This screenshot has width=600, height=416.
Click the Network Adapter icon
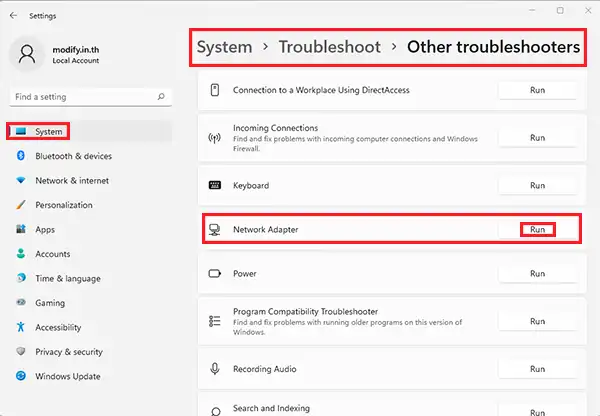tap(214, 230)
